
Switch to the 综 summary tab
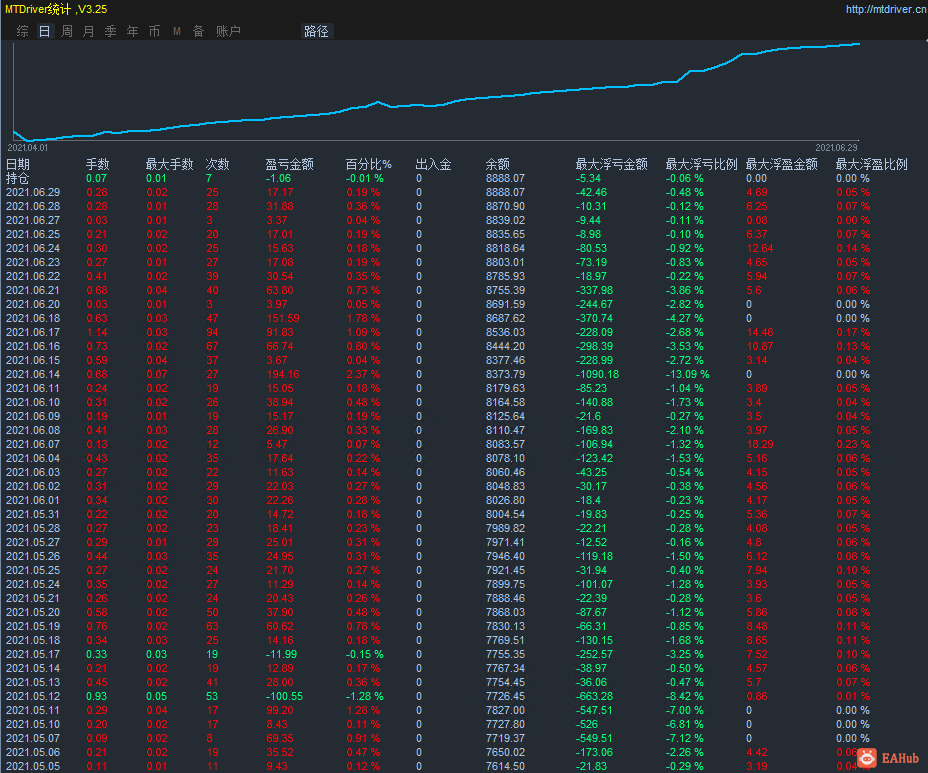click(22, 31)
